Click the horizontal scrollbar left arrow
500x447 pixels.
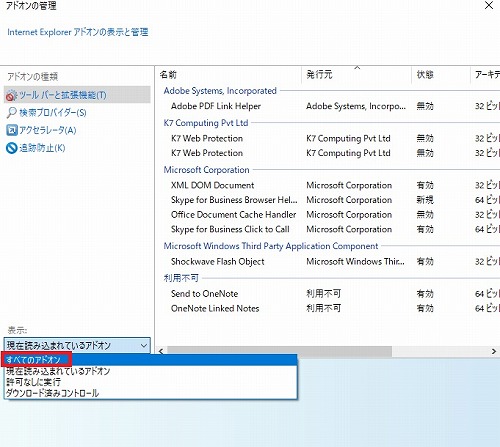pos(161,351)
